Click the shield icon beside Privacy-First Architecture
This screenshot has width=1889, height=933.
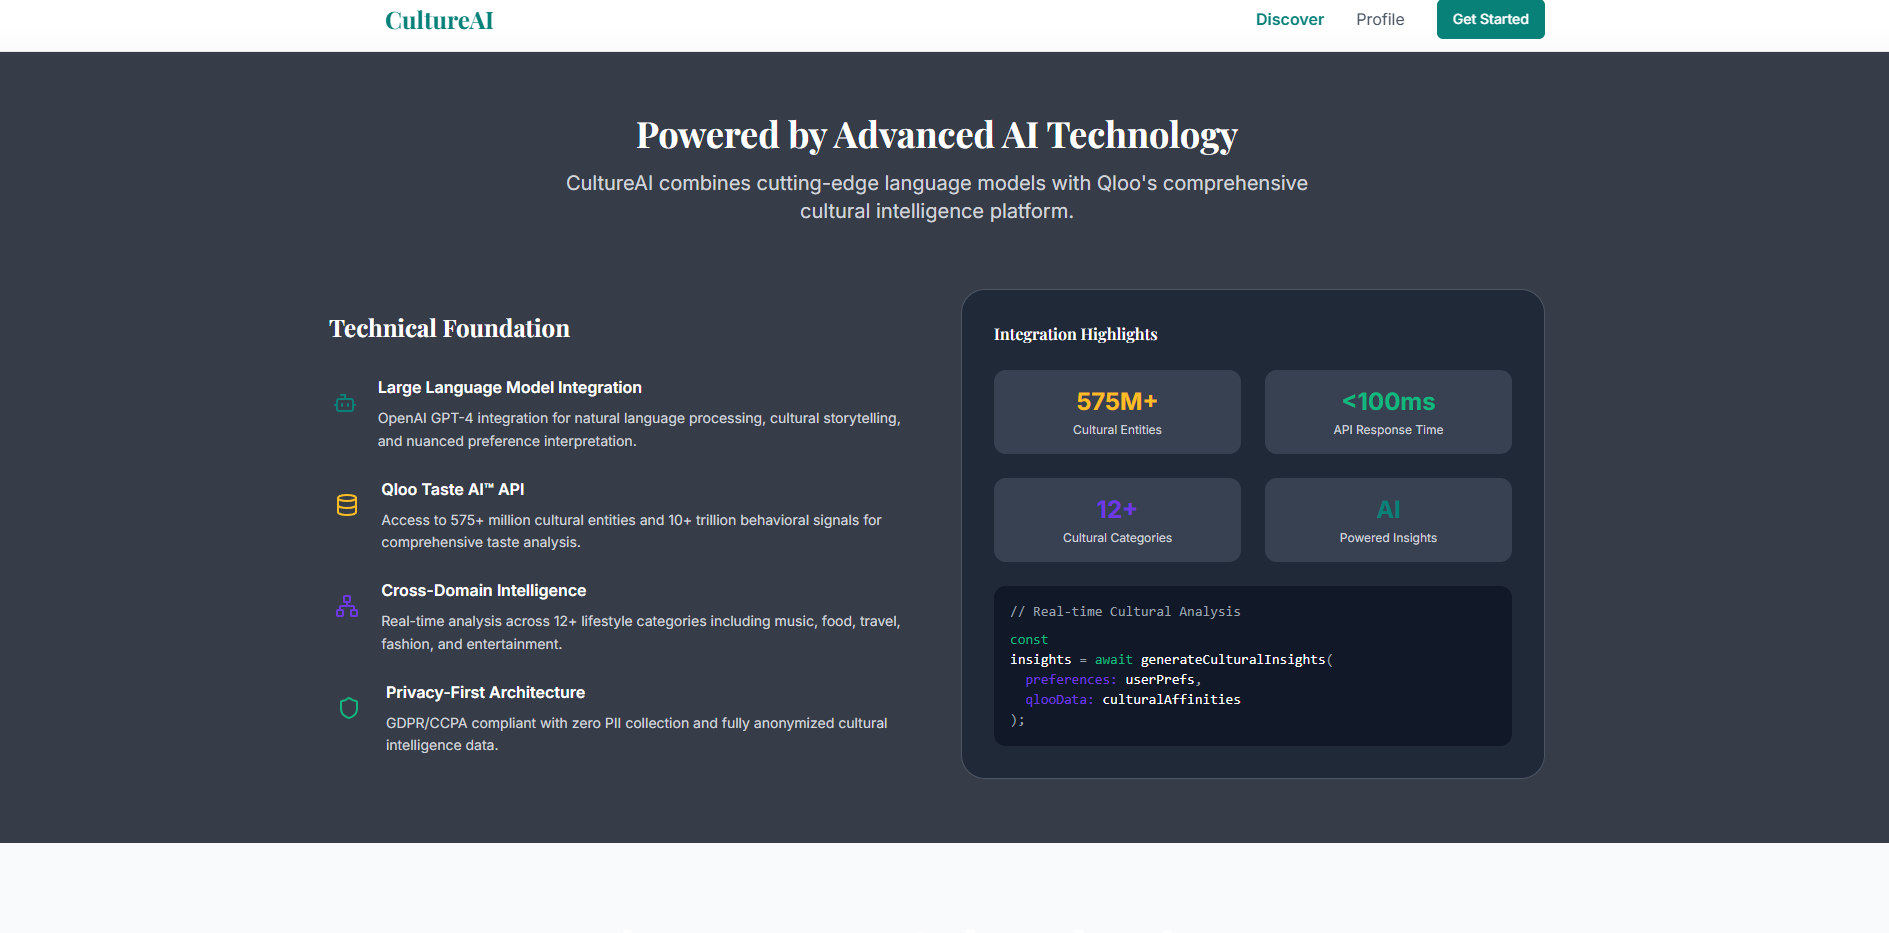pos(349,708)
